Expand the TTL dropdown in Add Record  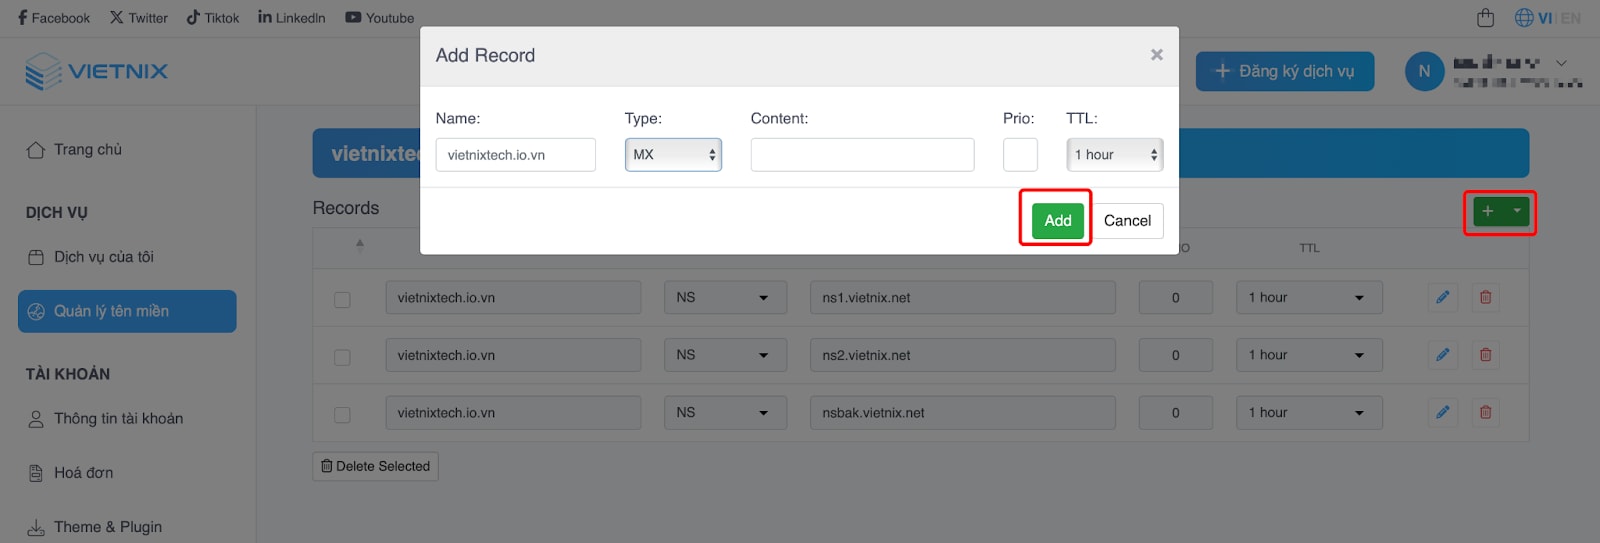coord(1114,155)
